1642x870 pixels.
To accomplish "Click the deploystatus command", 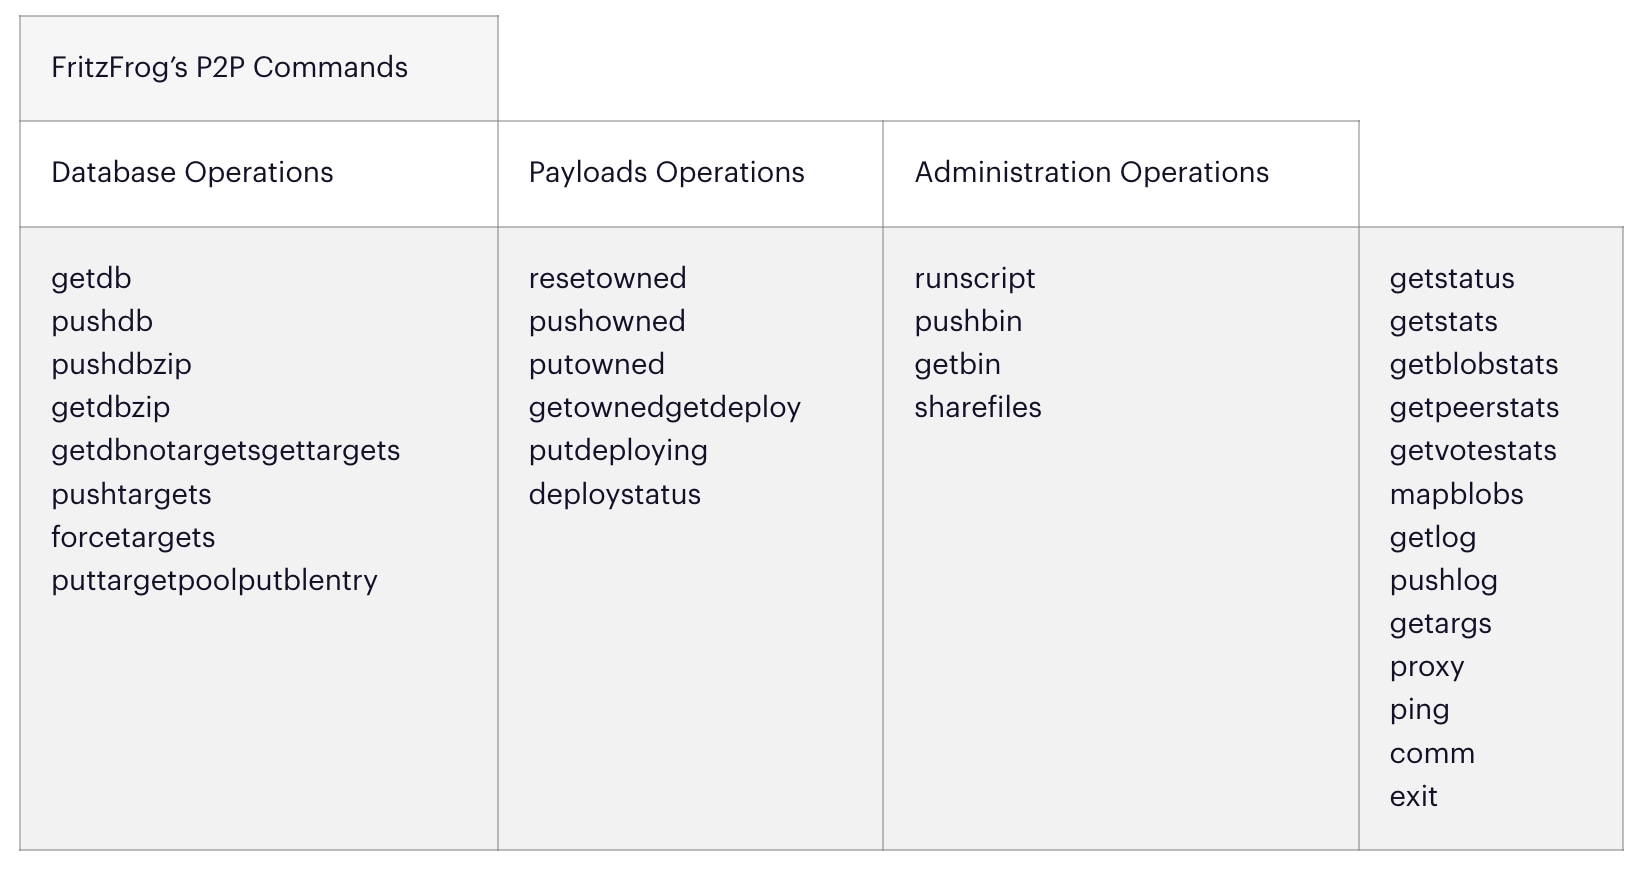I will coord(614,495).
